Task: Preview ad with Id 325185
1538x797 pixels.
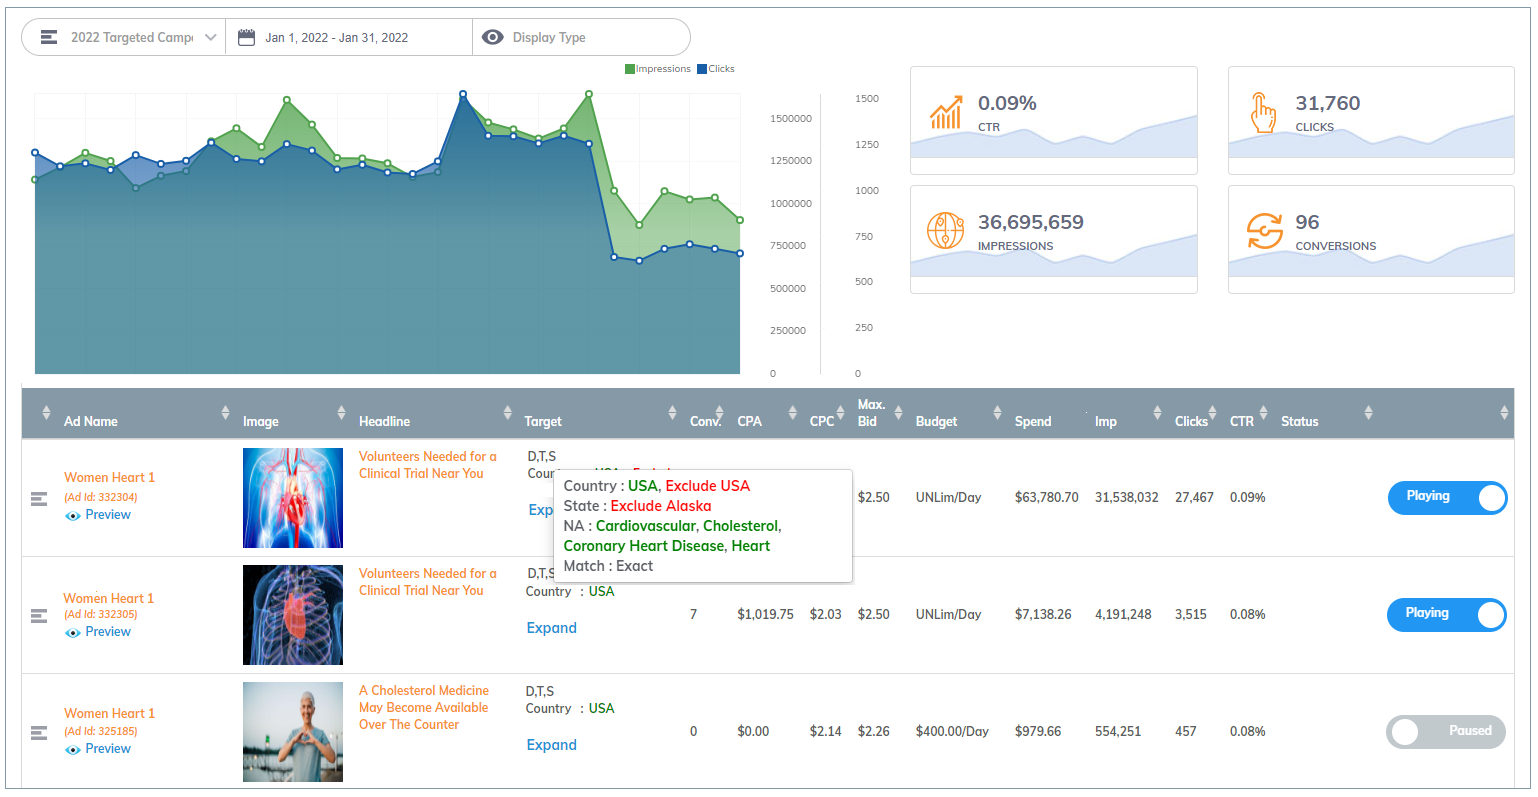Action: 99,749
